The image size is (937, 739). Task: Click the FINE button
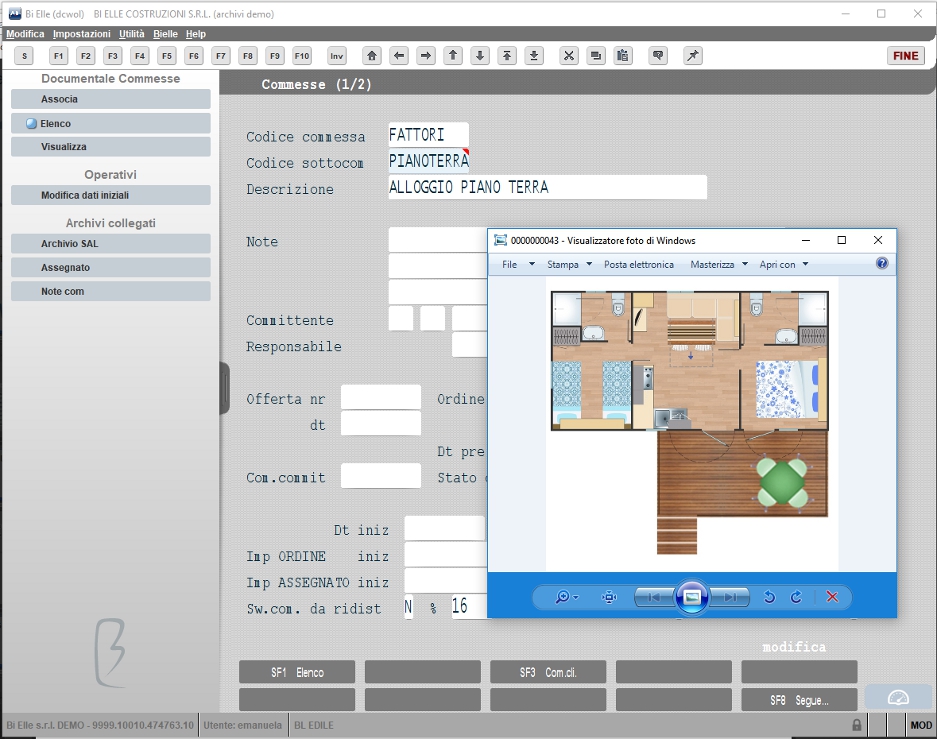coord(905,56)
